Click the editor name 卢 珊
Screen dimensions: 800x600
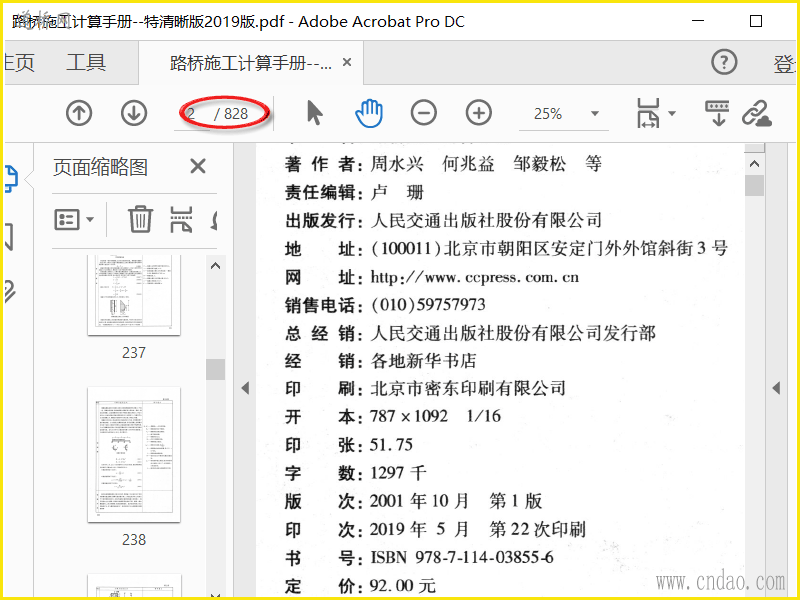pos(397,192)
